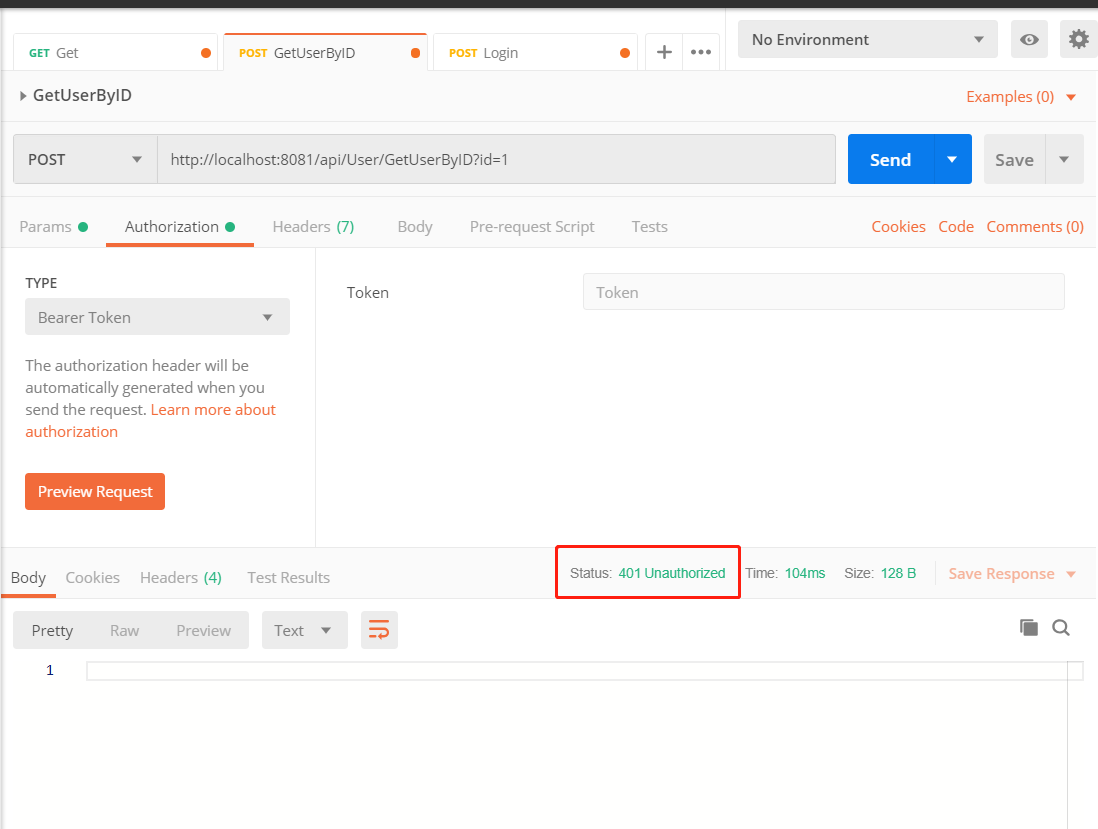1098x829 pixels.
Task: Click line 1 of the response body
Action: [x=584, y=671]
